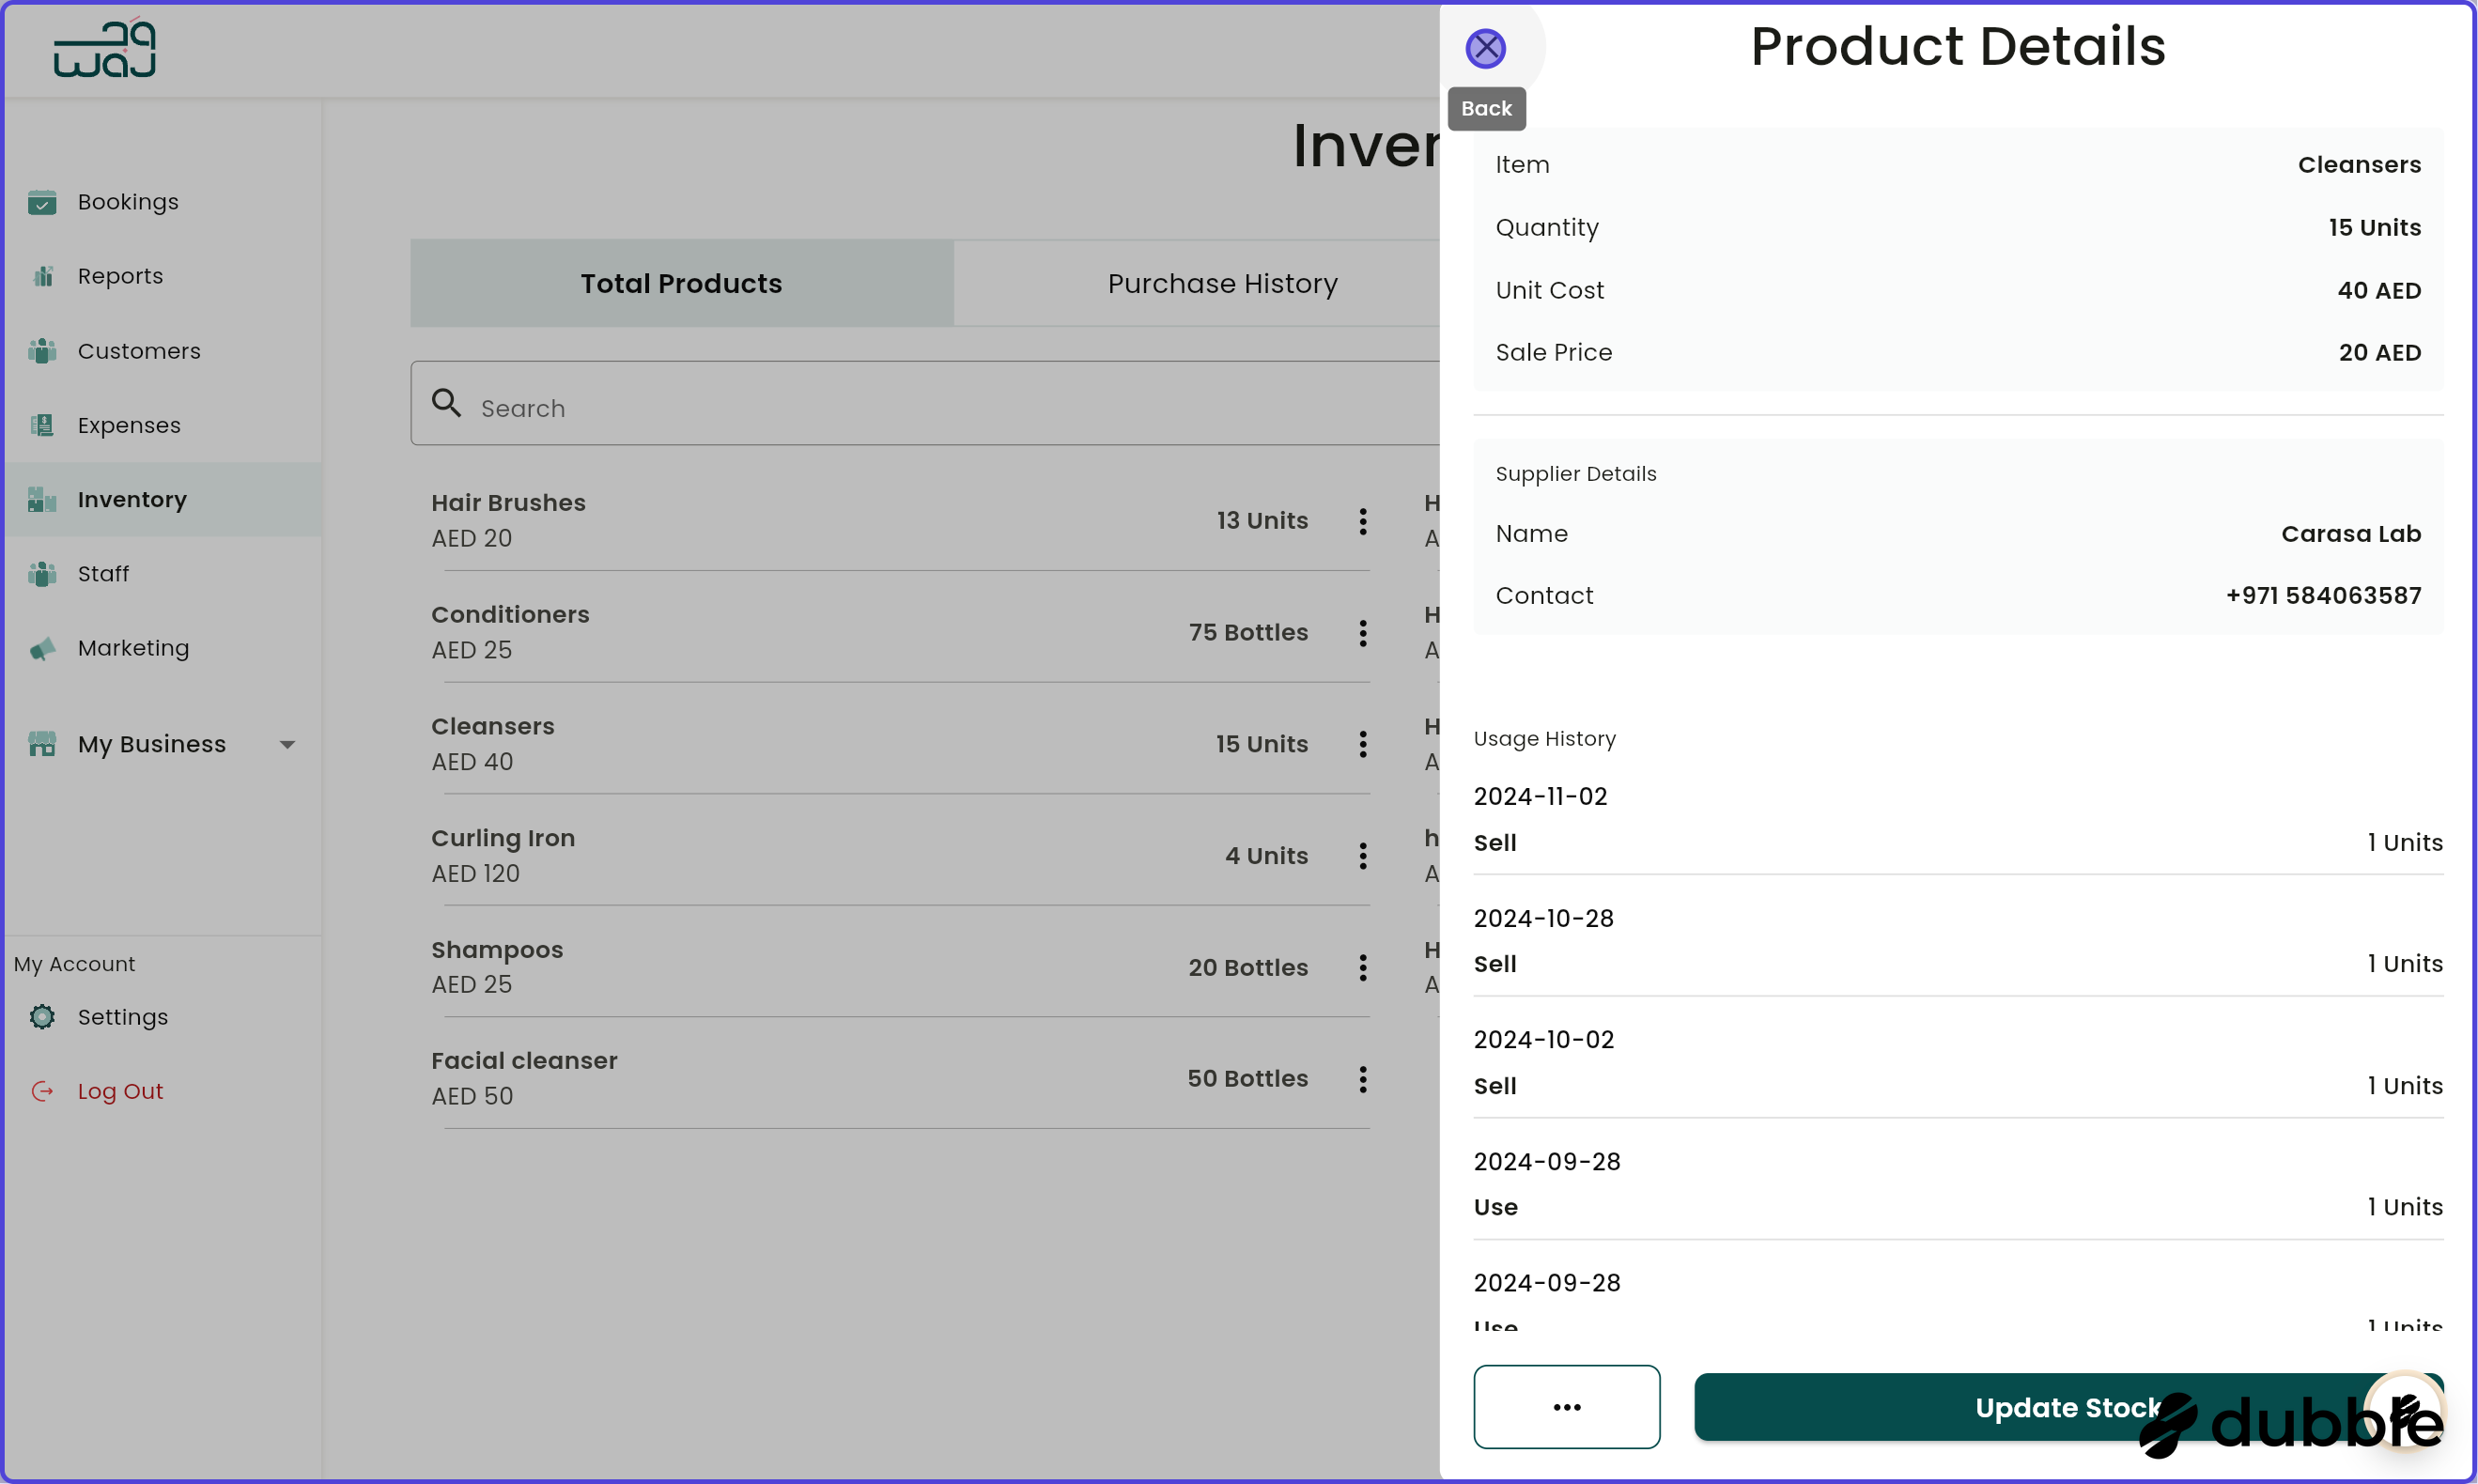Screen dimensions: 2478x1484
Task: Select the Inventory sidebar icon
Action: tap(42, 499)
